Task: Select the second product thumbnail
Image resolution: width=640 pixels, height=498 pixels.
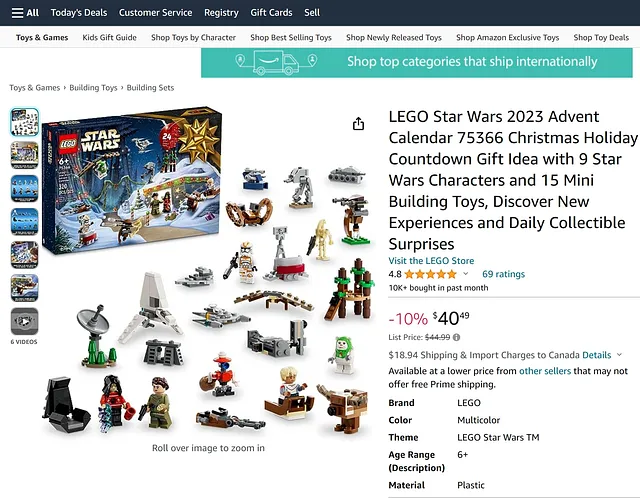Action: 24,155
